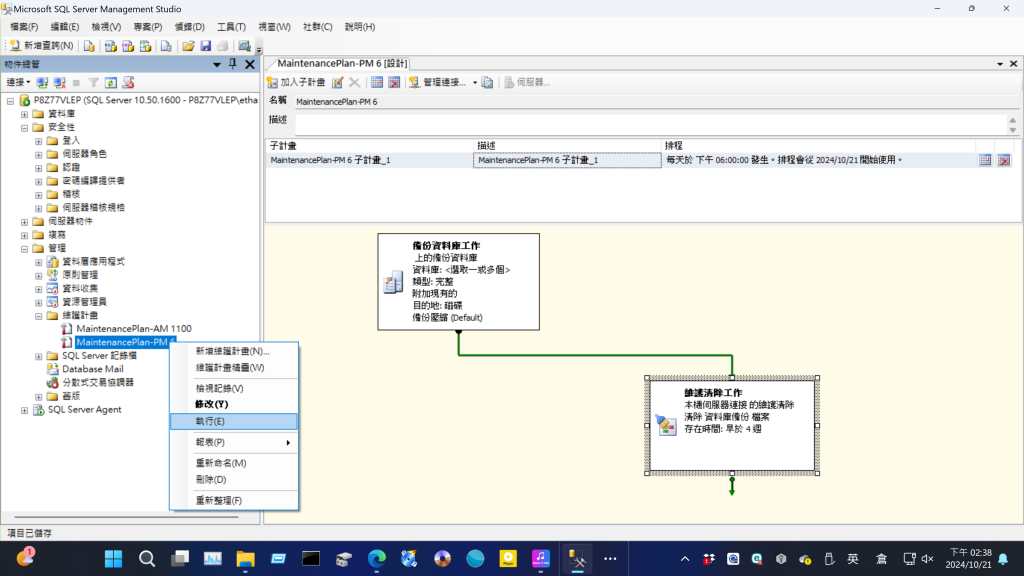The width and height of the screenshot is (1024, 576).
Task: Expand the 資料庫 (Databases) tree node
Action: click(x=25, y=114)
